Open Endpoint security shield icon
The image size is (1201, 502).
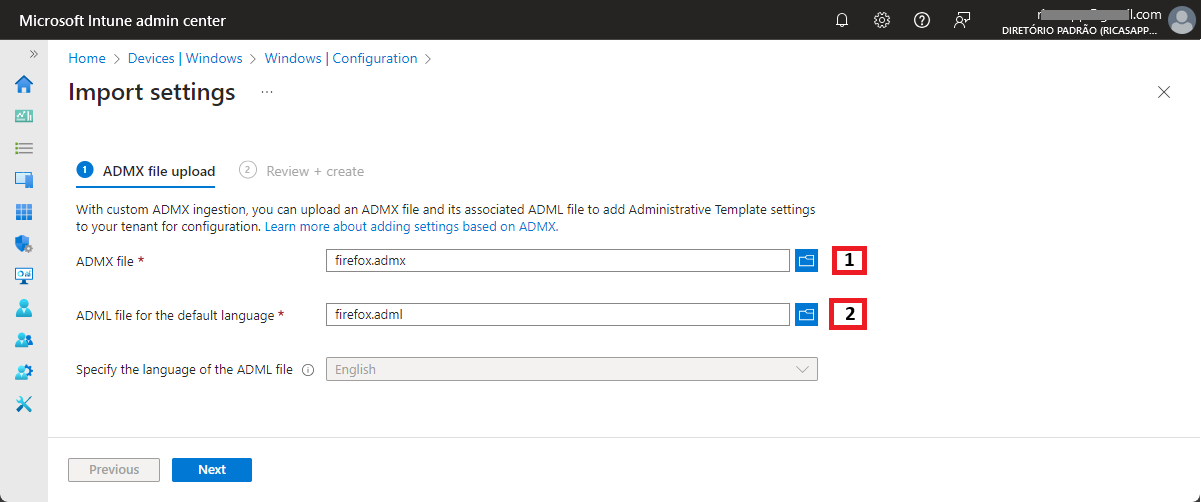[24, 244]
